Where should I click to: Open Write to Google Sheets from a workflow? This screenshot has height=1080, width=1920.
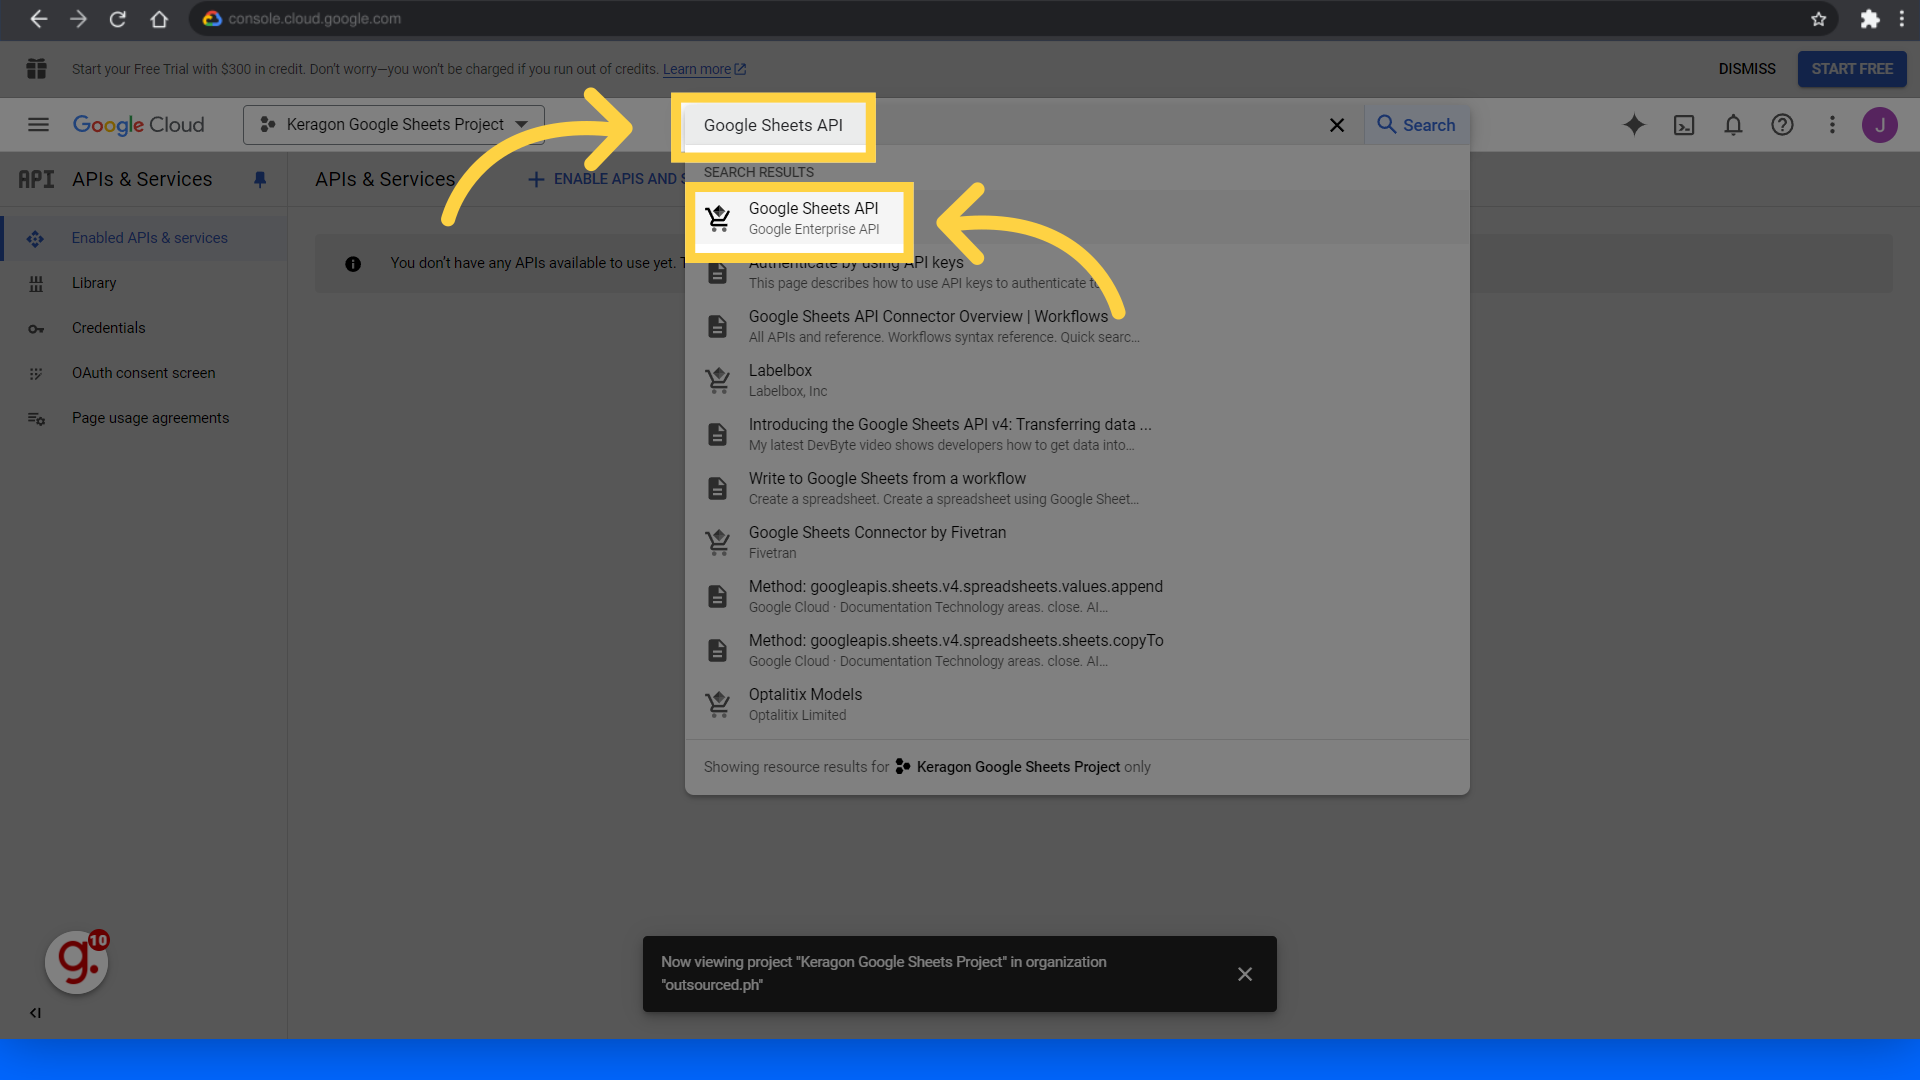tap(1077, 488)
